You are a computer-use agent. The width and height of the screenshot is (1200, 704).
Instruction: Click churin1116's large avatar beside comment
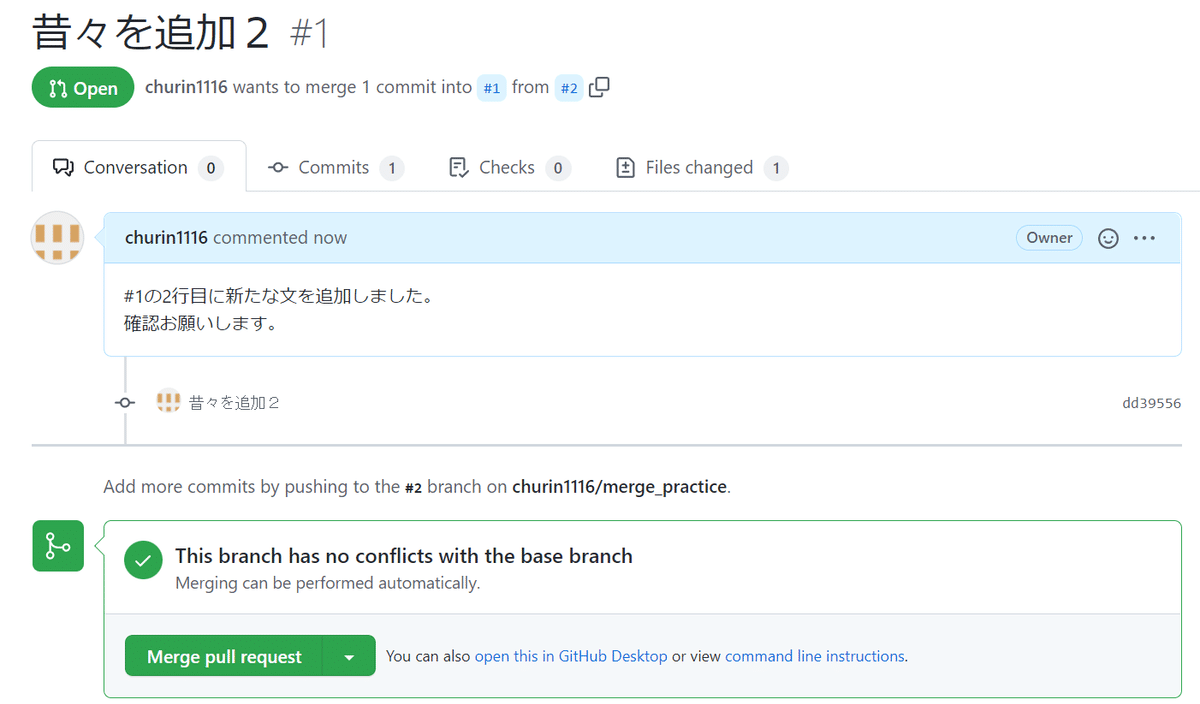tap(58, 238)
